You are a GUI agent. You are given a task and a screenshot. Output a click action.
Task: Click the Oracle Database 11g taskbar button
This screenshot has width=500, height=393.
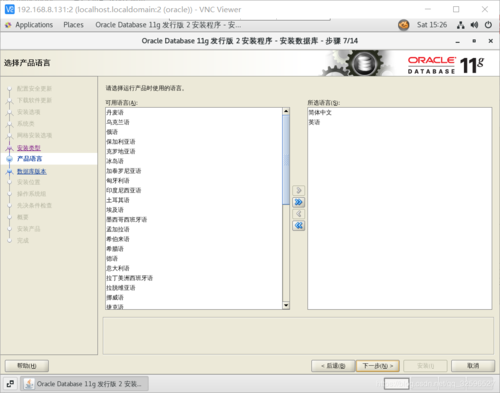pyautogui.click(x=85, y=384)
